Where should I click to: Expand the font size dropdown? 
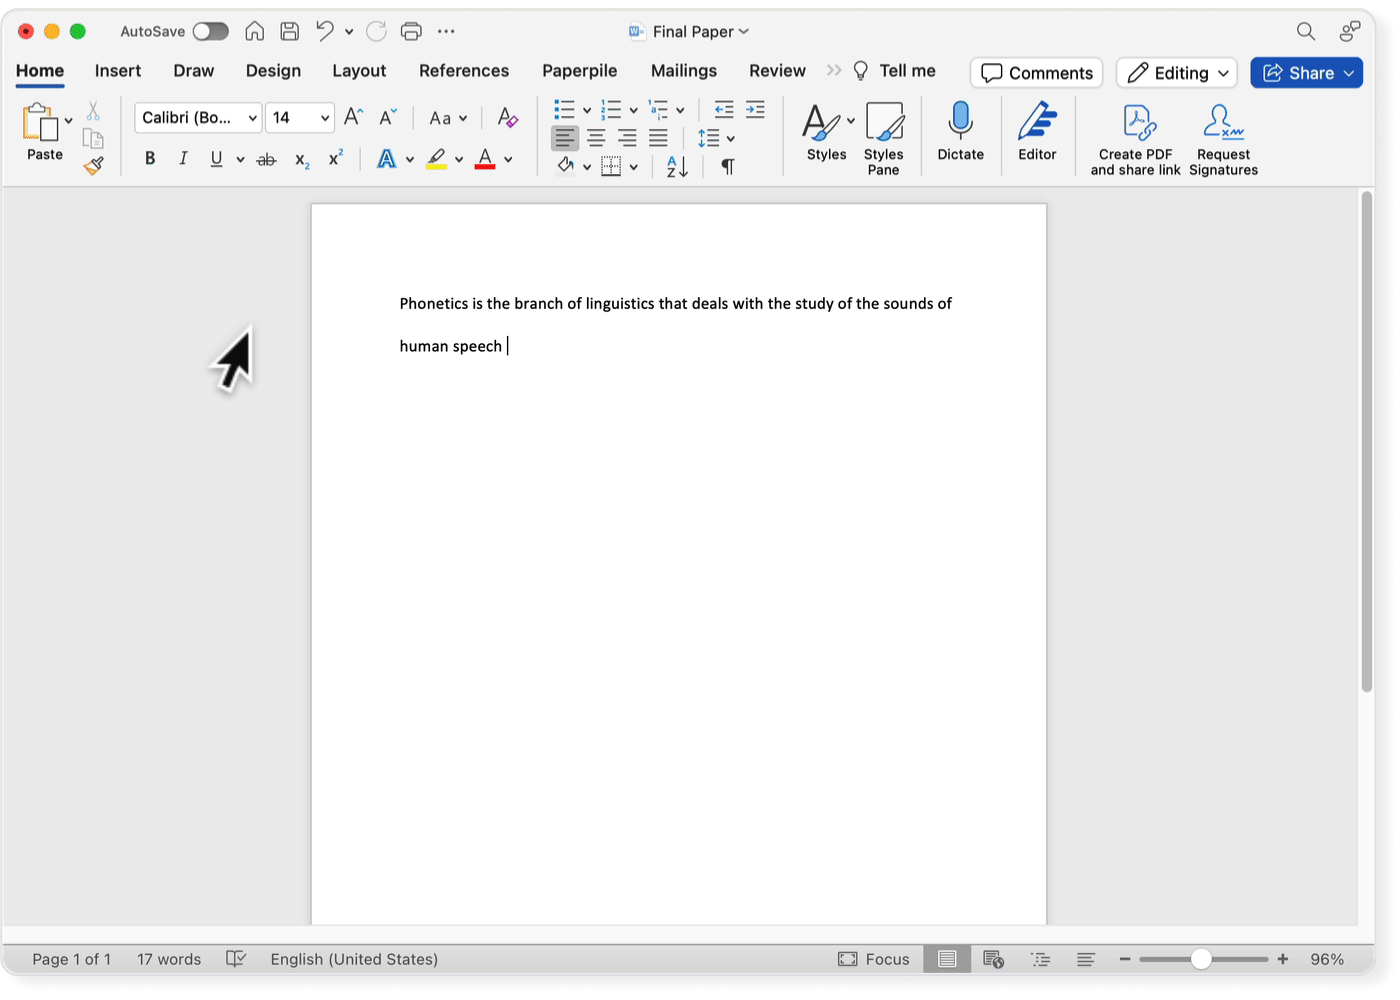tap(325, 118)
